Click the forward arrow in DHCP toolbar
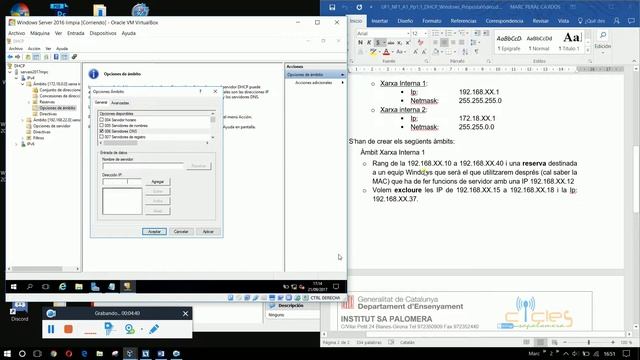Screen dimensions: 640x360 [18, 57]
